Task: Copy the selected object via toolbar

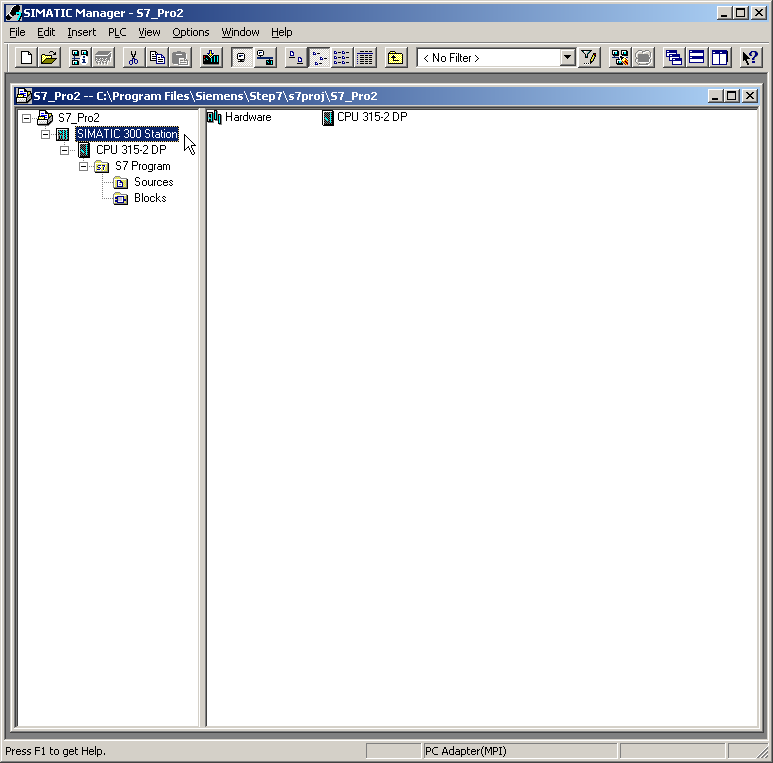Action: [x=157, y=58]
